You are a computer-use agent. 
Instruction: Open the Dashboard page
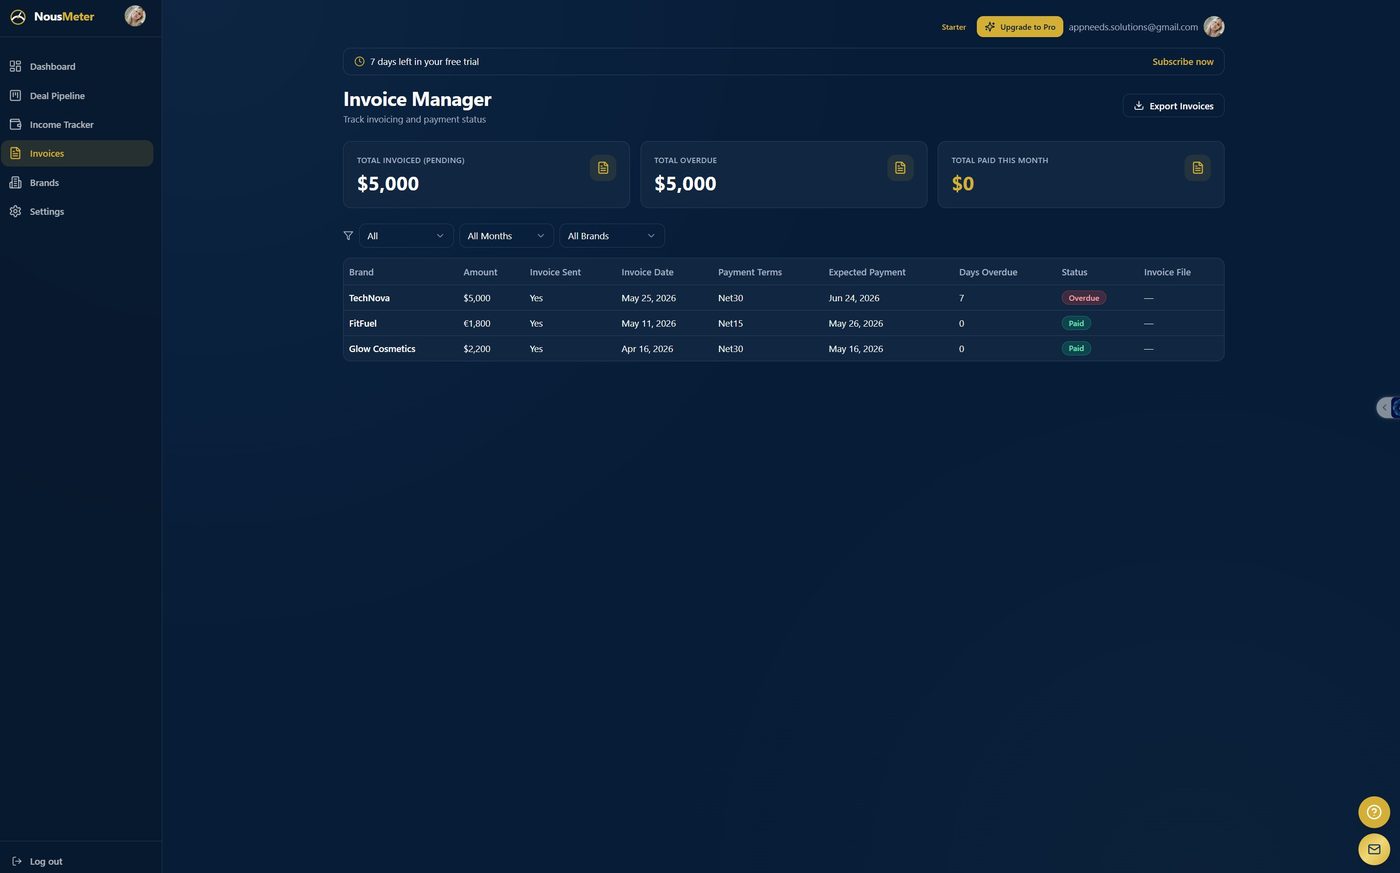pyautogui.click(x=77, y=66)
